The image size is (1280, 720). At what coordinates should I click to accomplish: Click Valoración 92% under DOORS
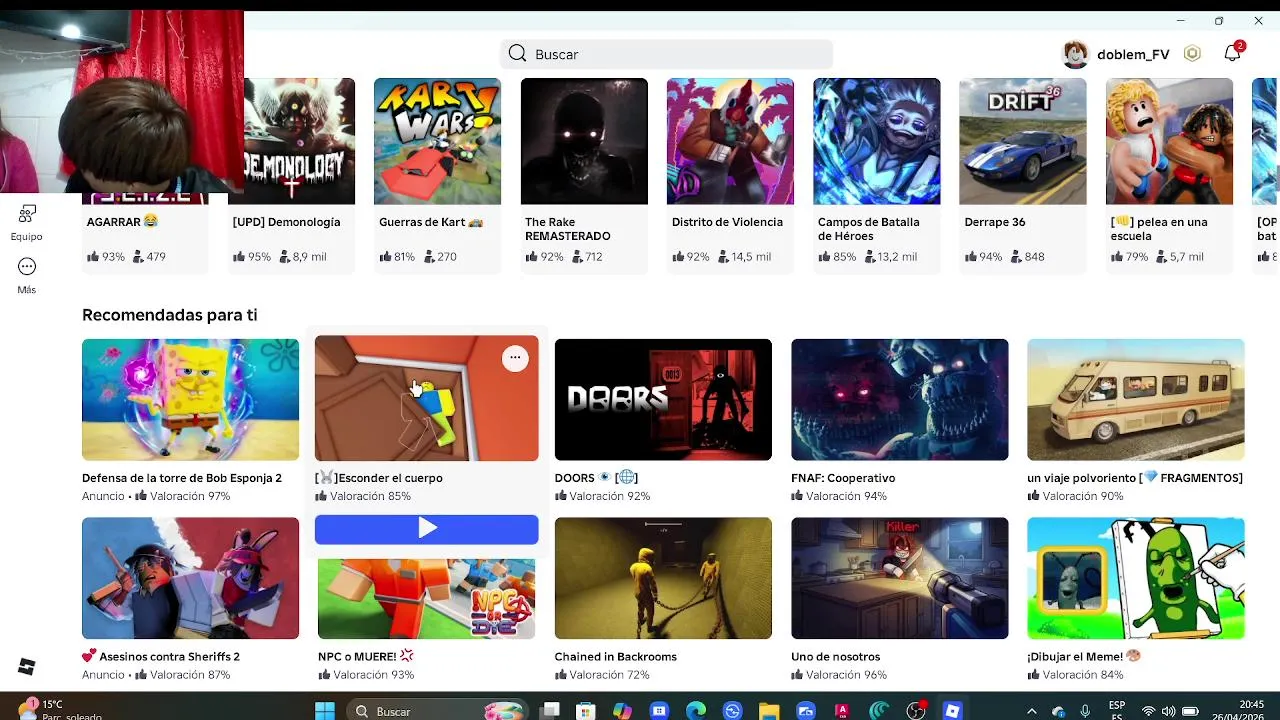click(602, 496)
